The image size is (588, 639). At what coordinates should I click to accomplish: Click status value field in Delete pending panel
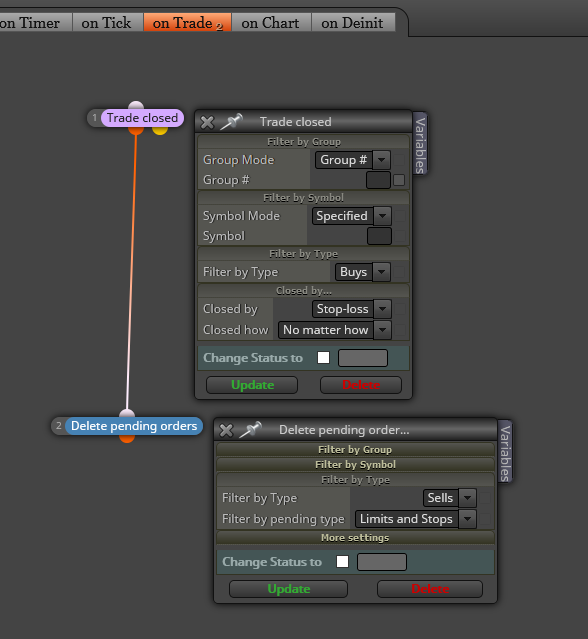[382, 562]
